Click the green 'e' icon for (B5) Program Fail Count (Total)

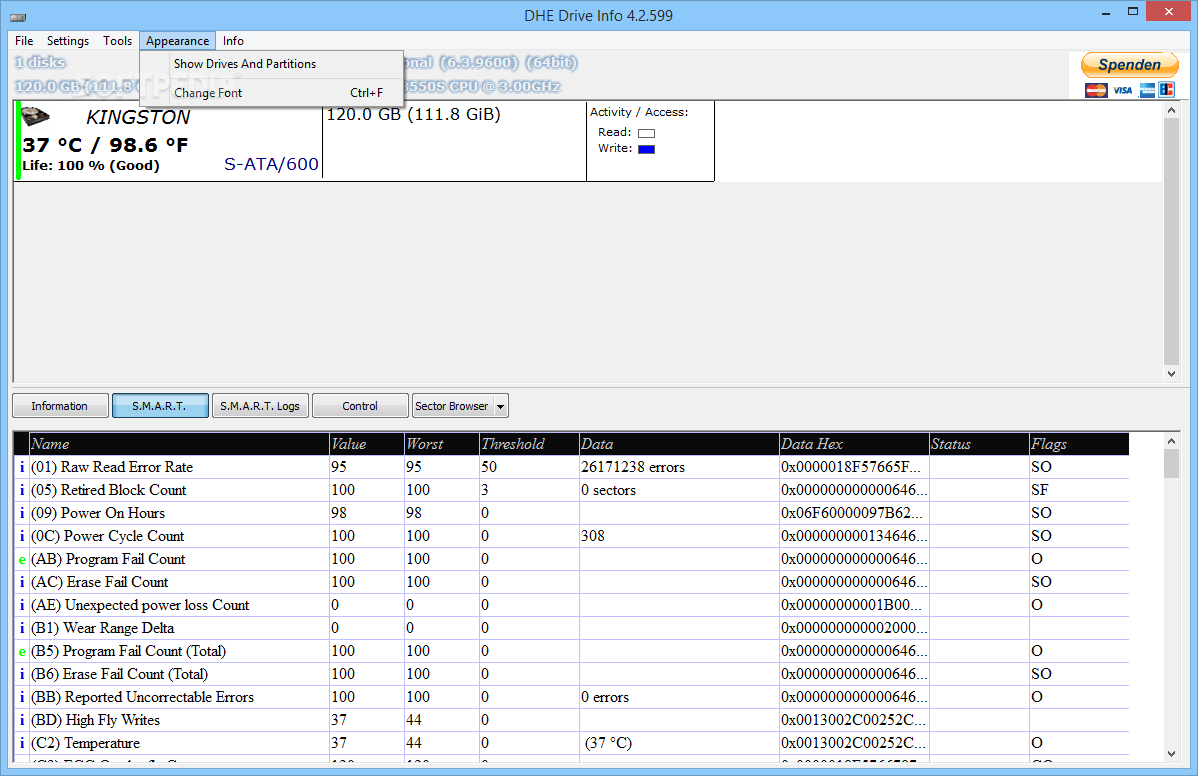click(21, 651)
